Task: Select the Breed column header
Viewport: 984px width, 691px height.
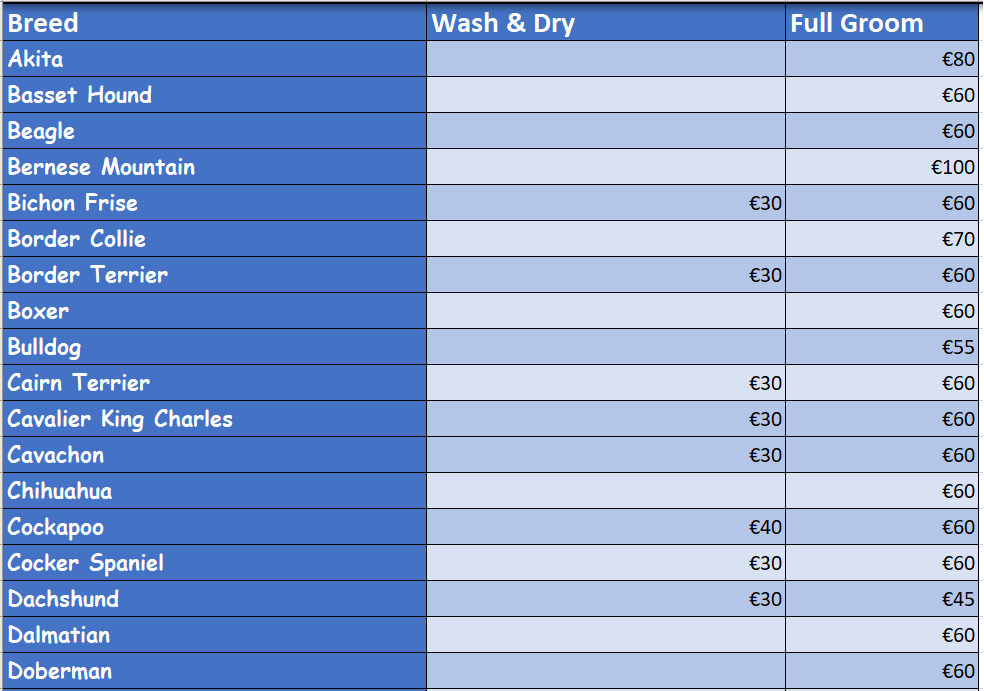Action: coord(215,23)
